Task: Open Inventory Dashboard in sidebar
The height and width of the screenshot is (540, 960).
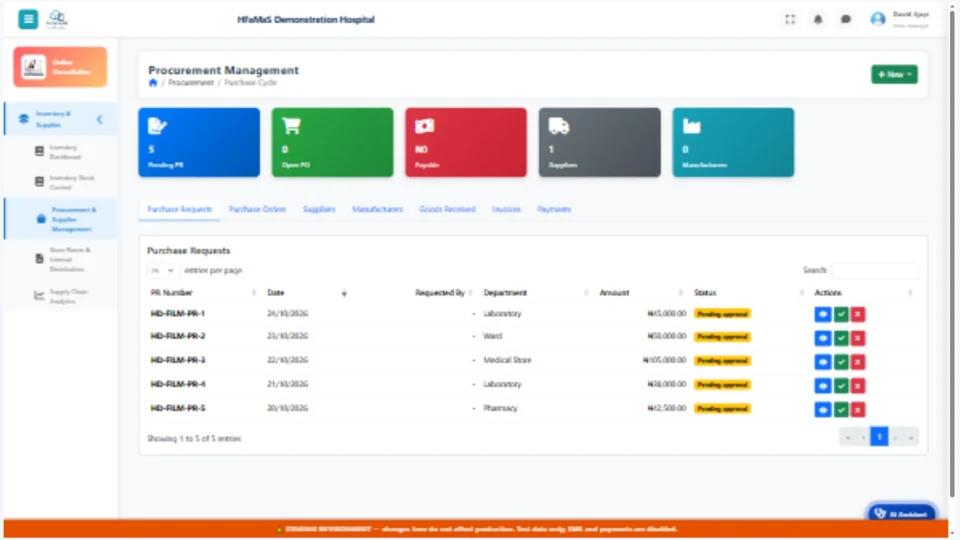Action: point(60,152)
